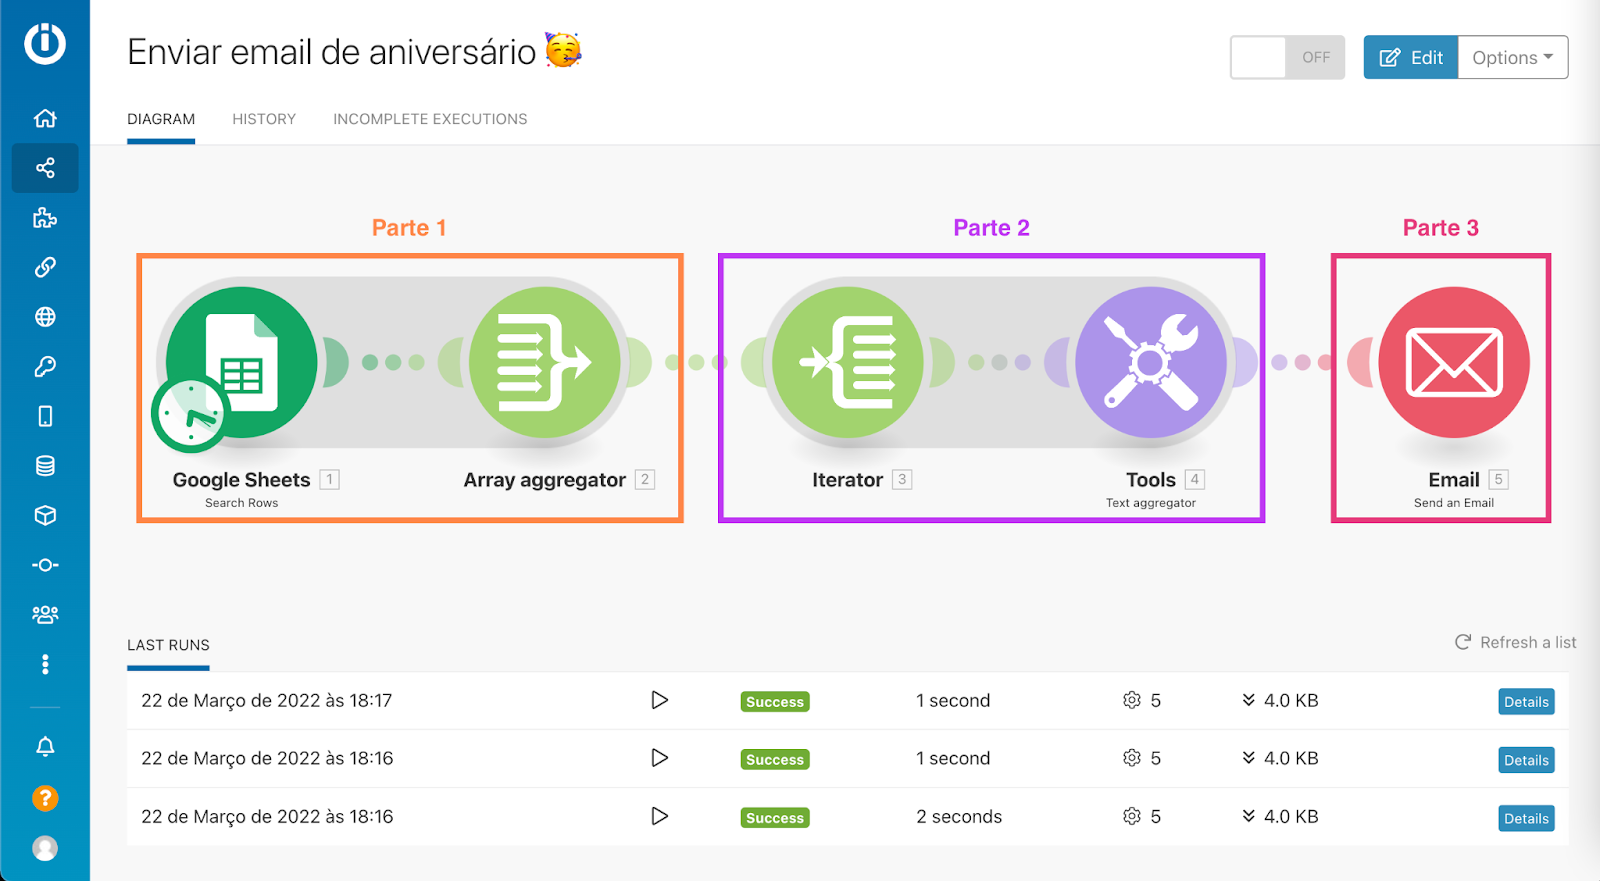Screen dimensions: 1600x881
Task: Select the Iterator module
Action: 848,362
